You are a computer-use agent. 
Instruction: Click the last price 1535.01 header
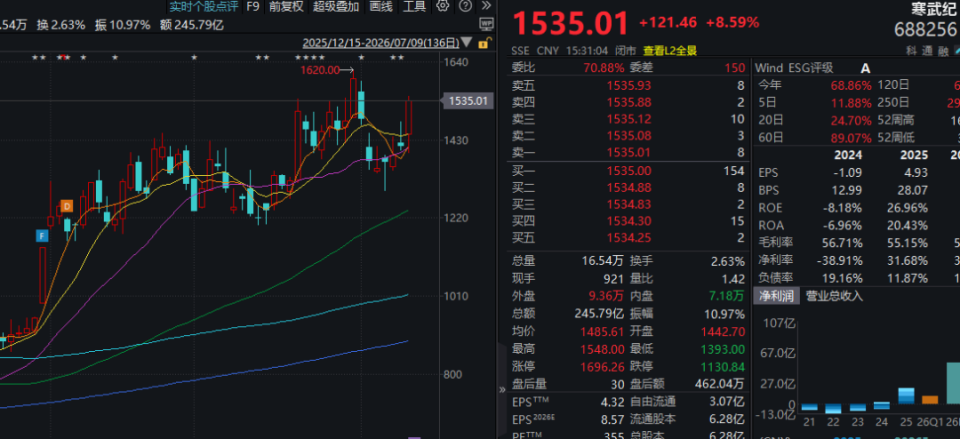click(x=571, y=23)
